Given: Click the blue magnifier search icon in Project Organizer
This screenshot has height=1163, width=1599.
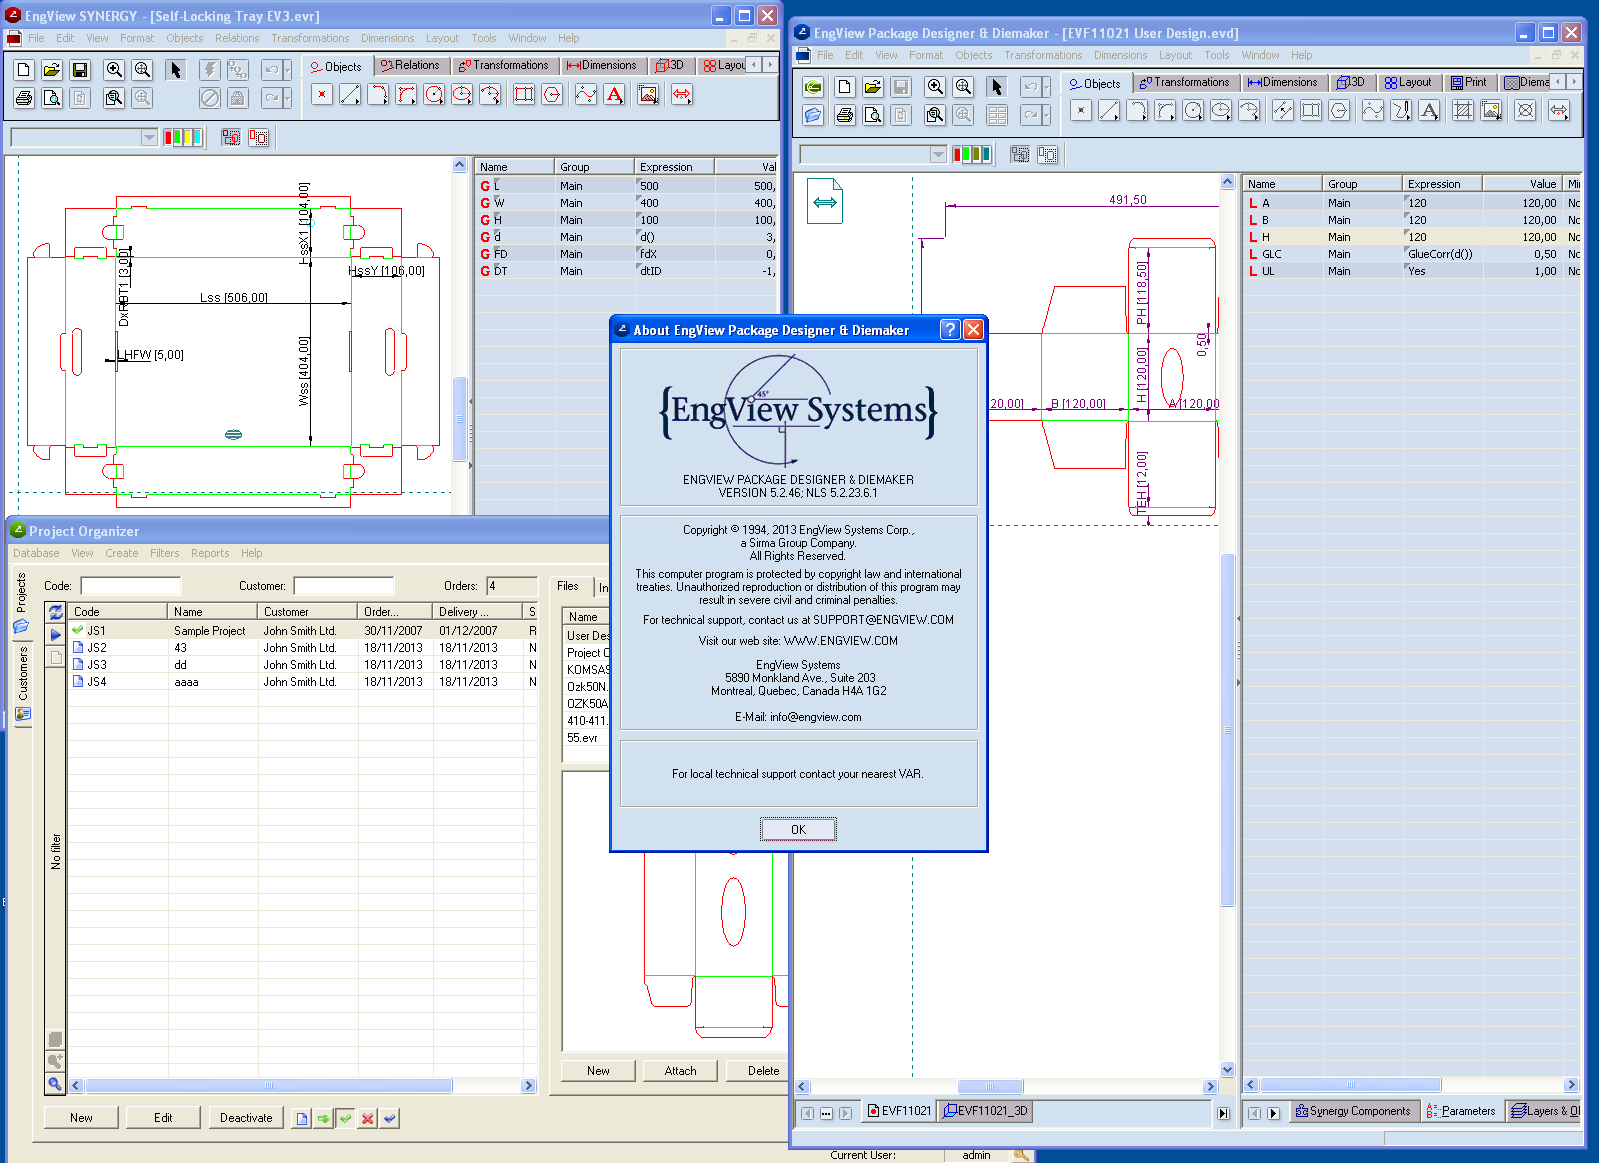Looking at the screenshot, I should [x=55, y=1084].
